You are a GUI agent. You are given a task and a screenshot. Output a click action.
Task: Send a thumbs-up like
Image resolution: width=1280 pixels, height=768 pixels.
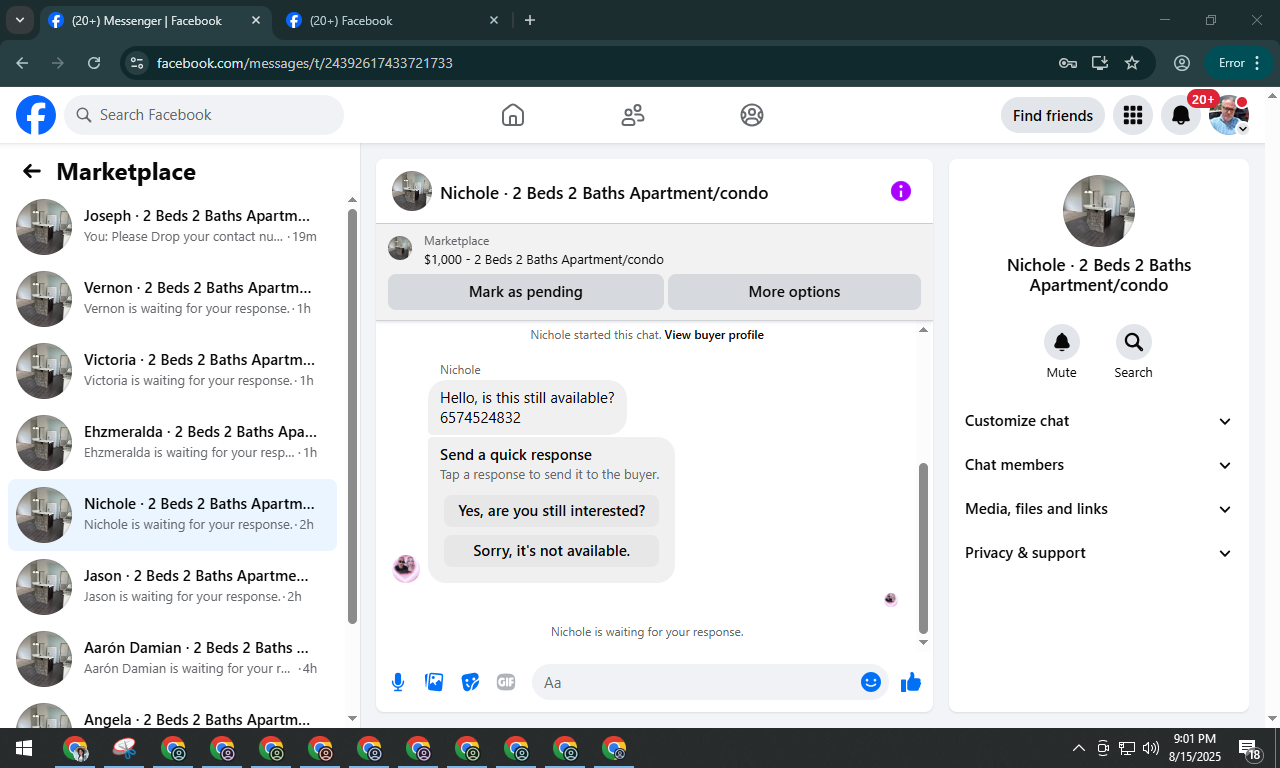(x=911, y=682)
